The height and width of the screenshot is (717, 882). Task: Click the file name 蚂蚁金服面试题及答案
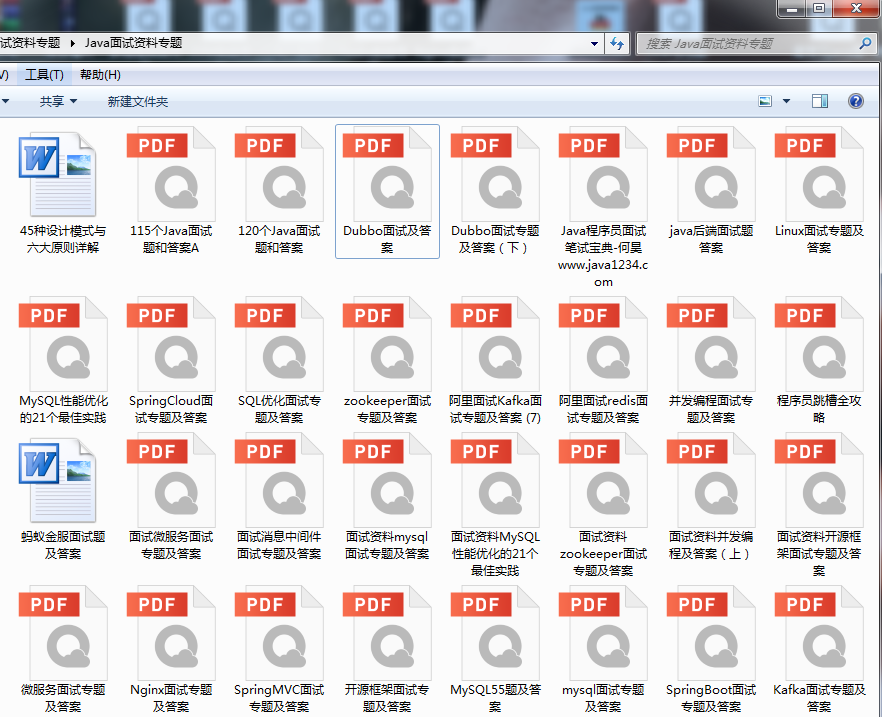(x=63, y=545)
